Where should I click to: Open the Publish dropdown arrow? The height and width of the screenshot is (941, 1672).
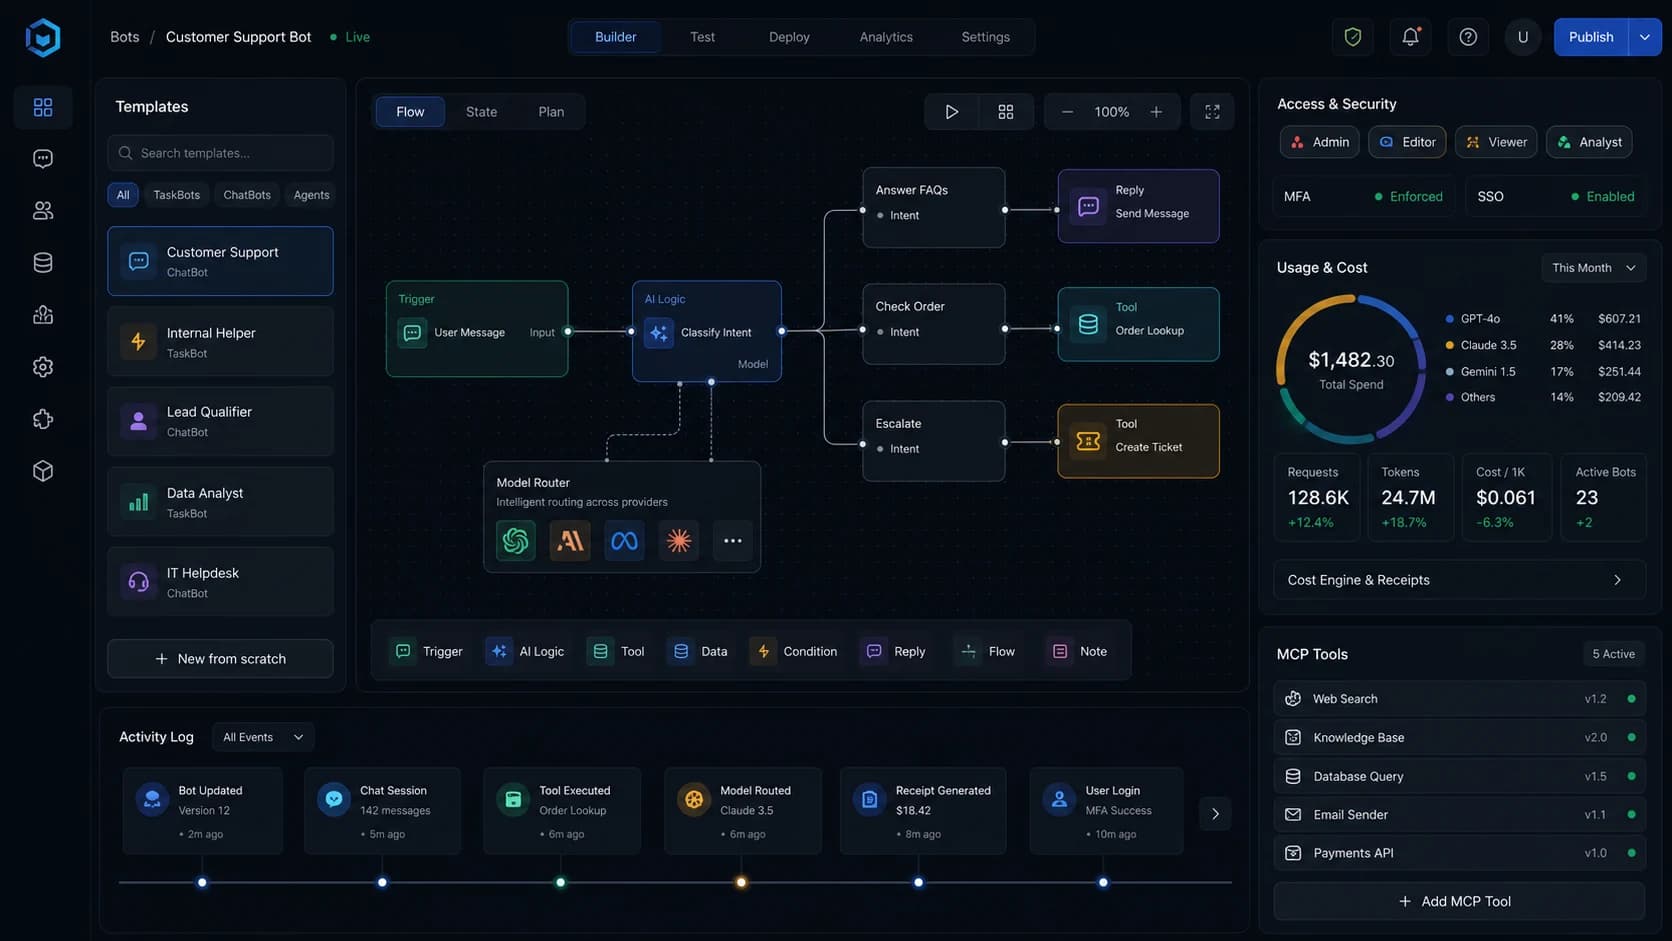coord(1645,37)
